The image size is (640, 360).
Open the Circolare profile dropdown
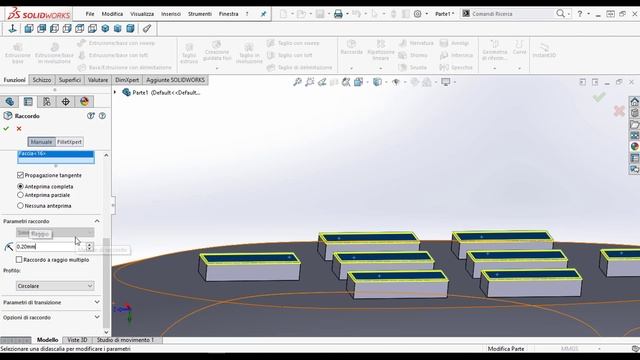(x=55, y=286)
